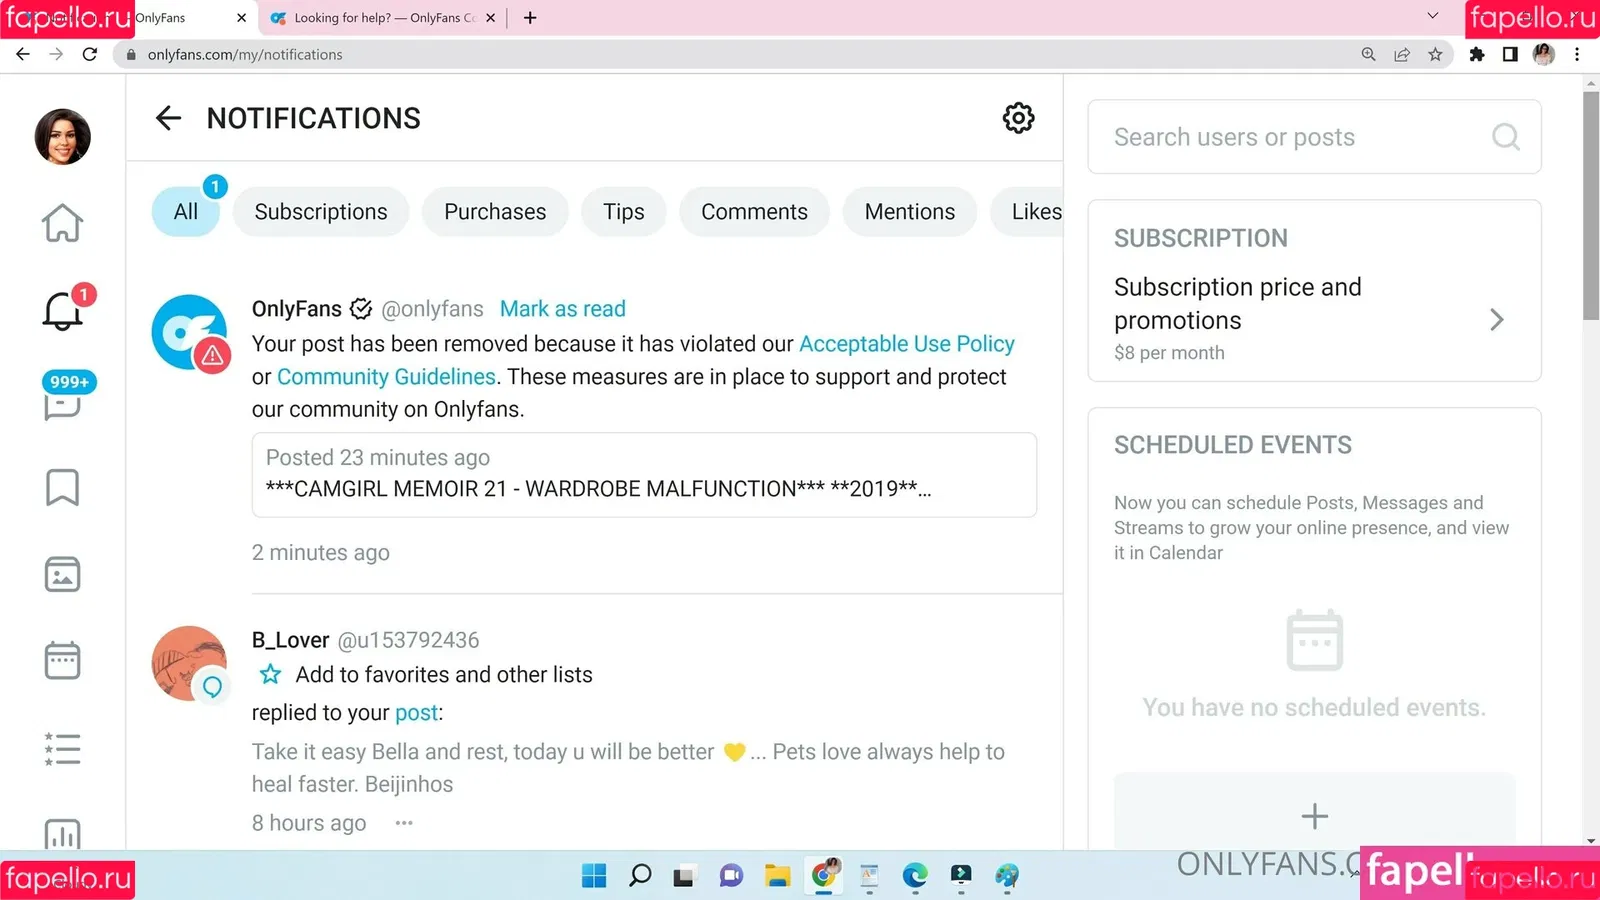Open notification settings gear
This screenshot has height=900, width=1600.
[x=1018, y=118]
